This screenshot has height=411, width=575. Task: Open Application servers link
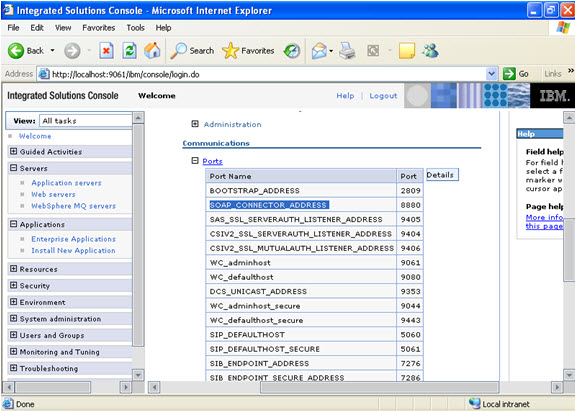[66, 183]
